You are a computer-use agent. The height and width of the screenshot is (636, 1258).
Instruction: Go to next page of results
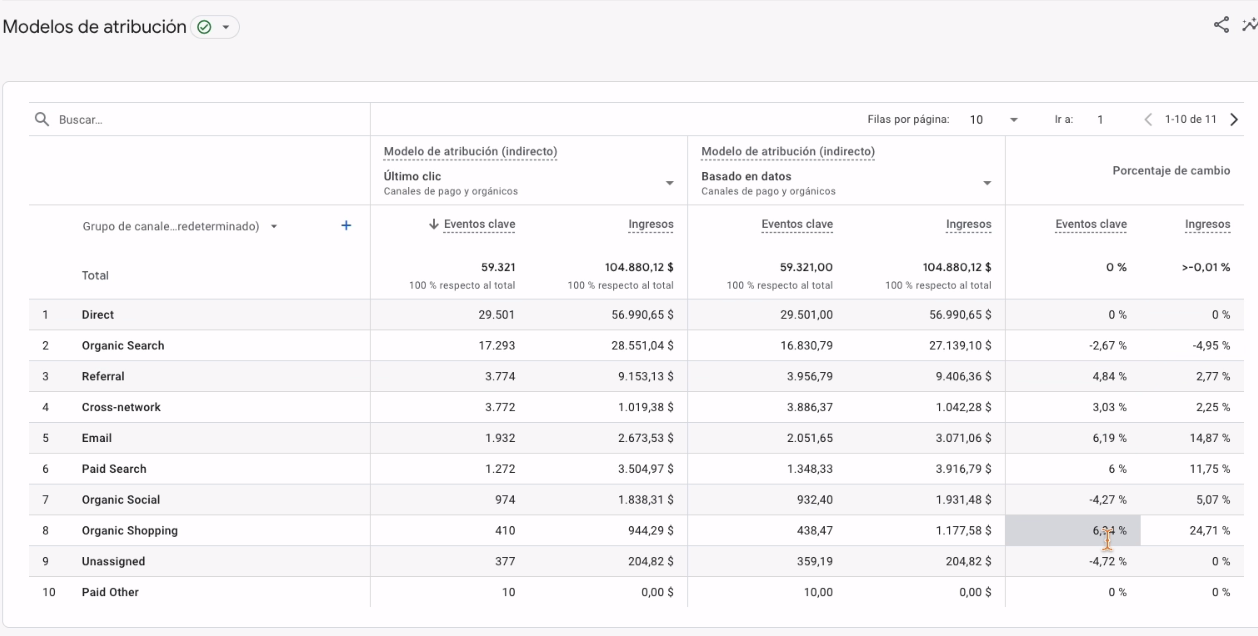point(1233,120)
